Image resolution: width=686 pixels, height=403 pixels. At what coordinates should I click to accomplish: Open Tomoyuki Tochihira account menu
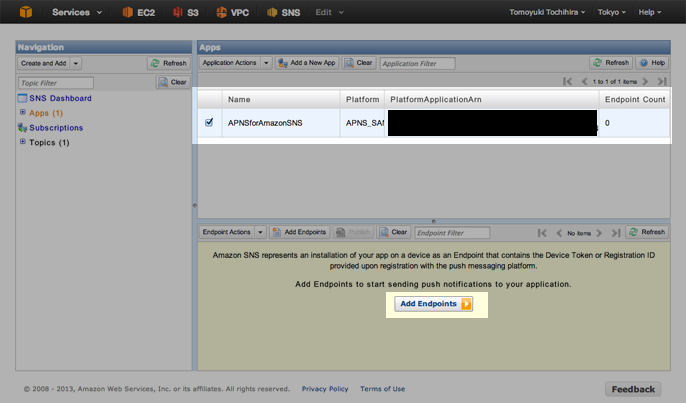(547, 12)
